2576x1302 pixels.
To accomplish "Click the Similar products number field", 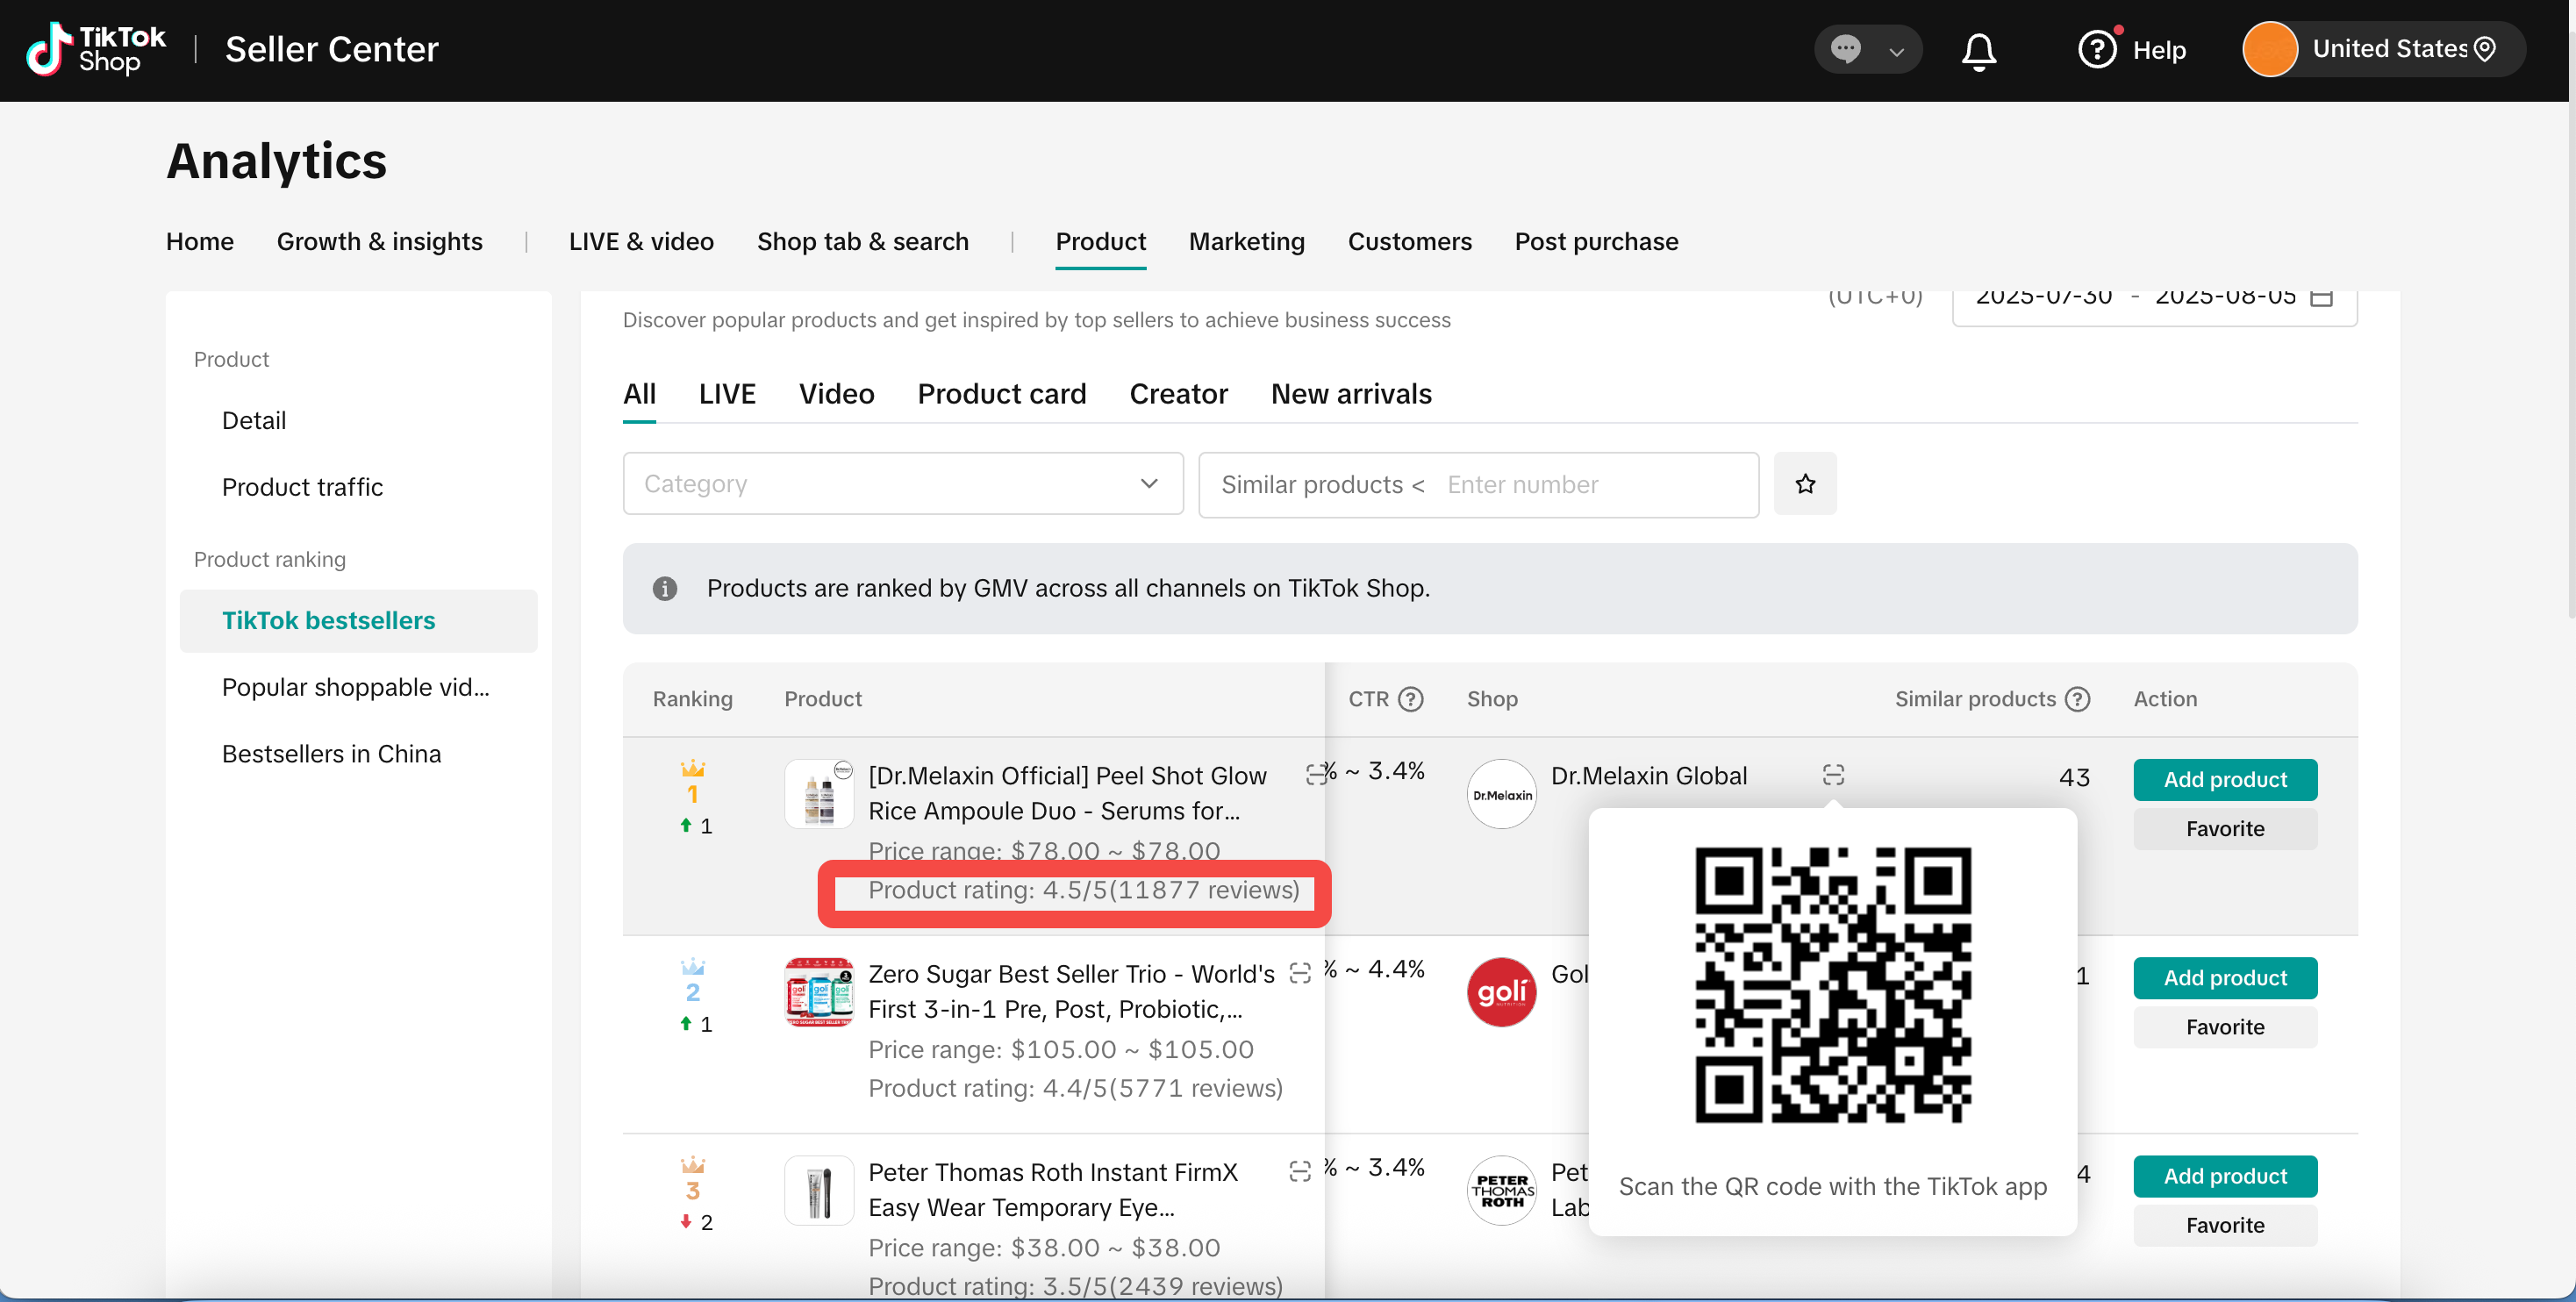I will [1590, 485].
